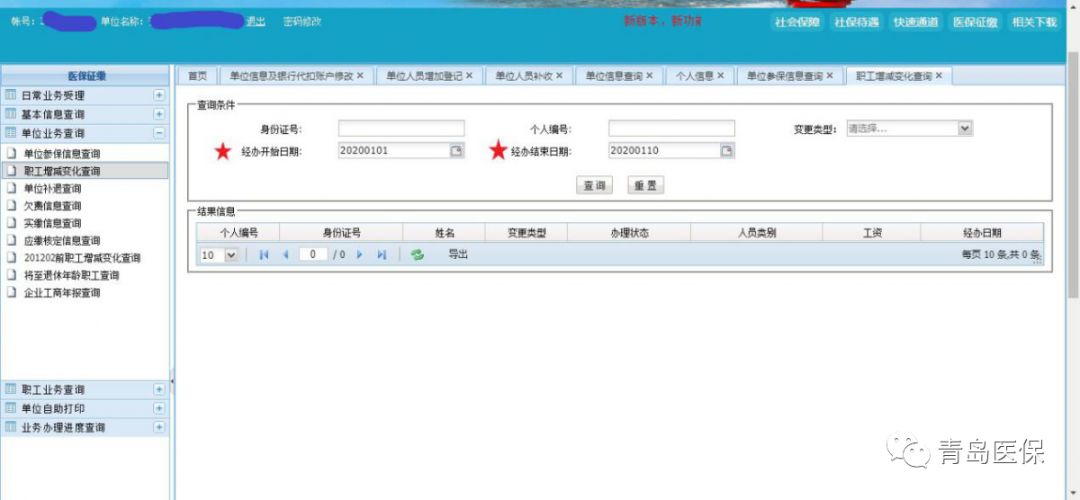This screenshot has width=1080, height=500.
Task: Click the refresh icon in pagination bar
Action: [417, 255]
